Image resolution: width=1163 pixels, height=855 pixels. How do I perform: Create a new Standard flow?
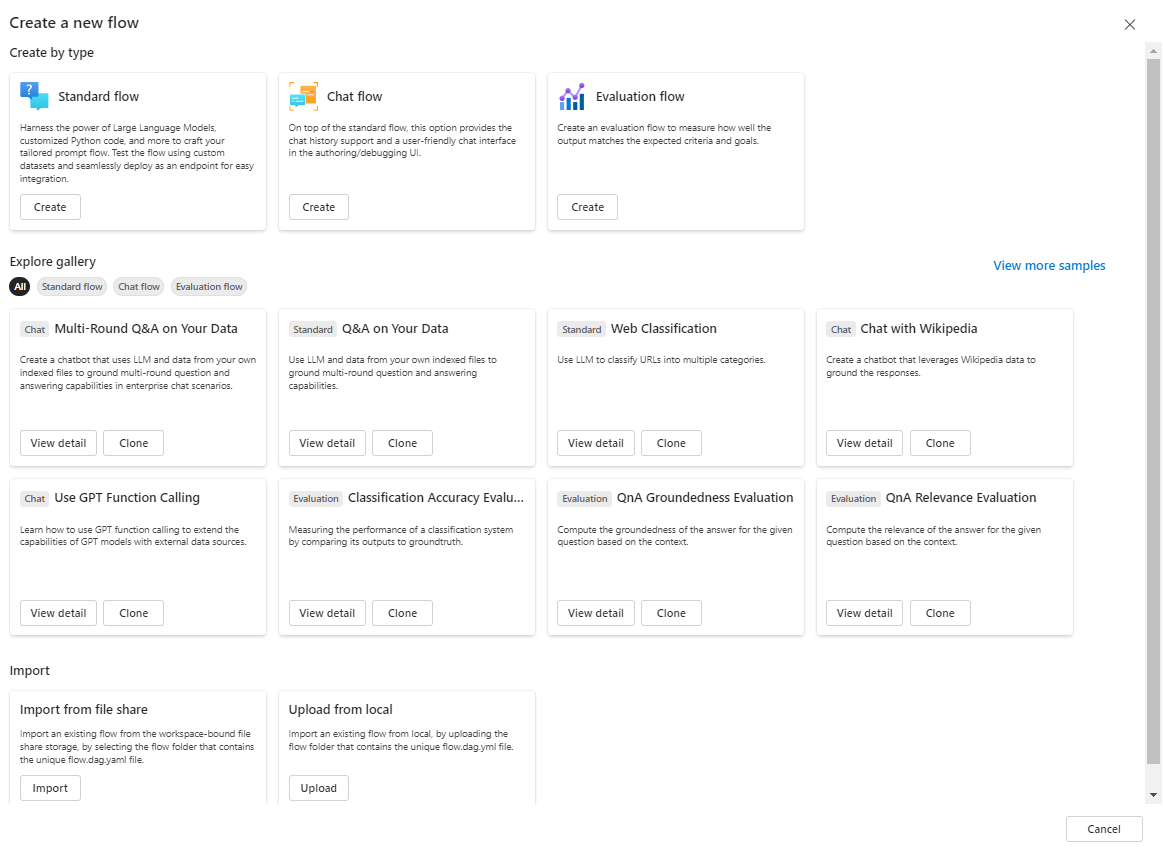[x=50, y=207]
